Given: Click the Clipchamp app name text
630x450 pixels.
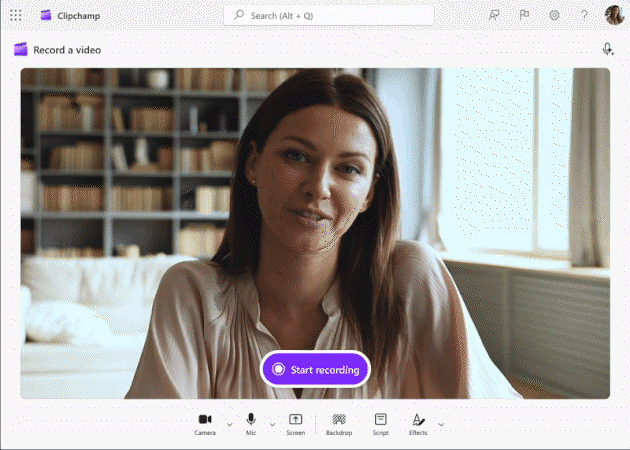Looking at the screenshot, I should coord(79,16).
